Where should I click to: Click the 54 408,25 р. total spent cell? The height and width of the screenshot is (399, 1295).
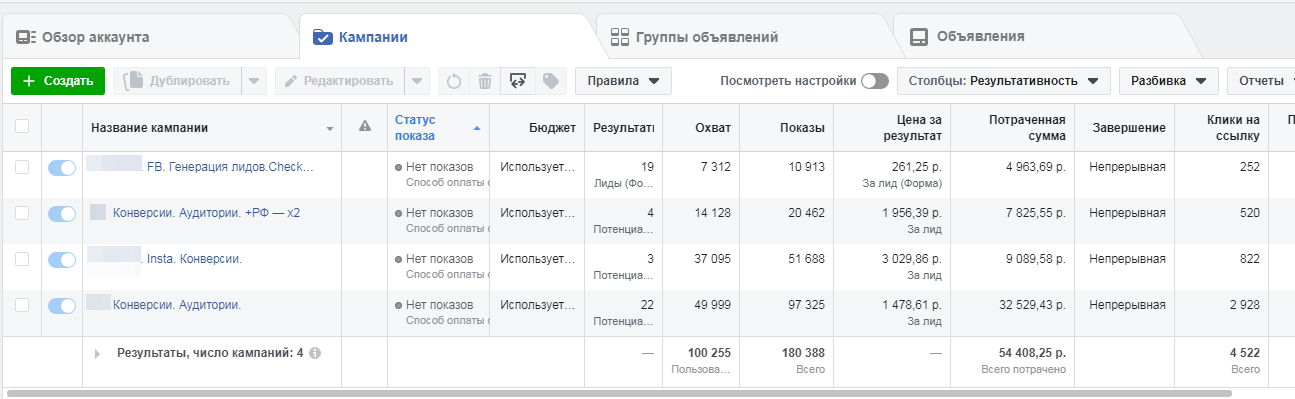(1012, 360)
